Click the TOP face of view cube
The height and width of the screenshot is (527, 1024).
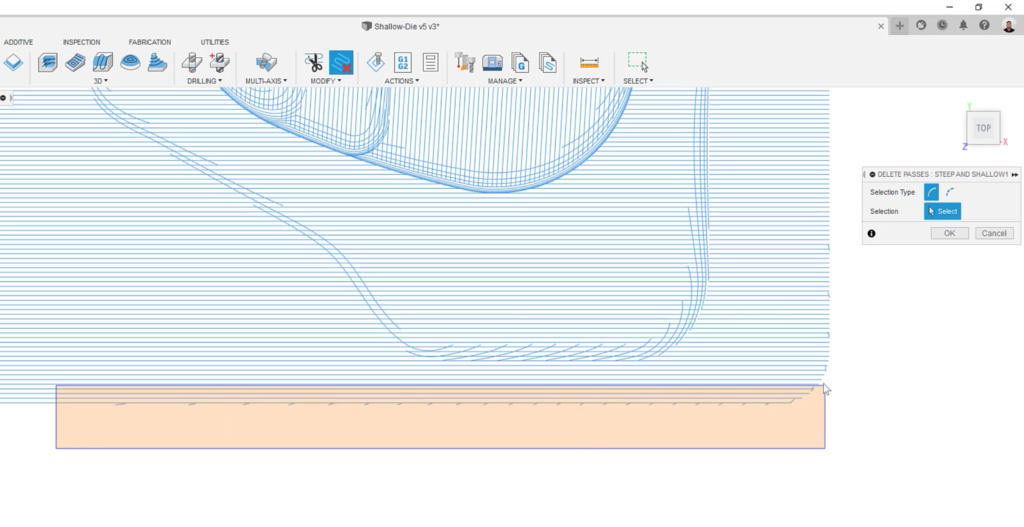pyautogui.click(x=982, y=128)
